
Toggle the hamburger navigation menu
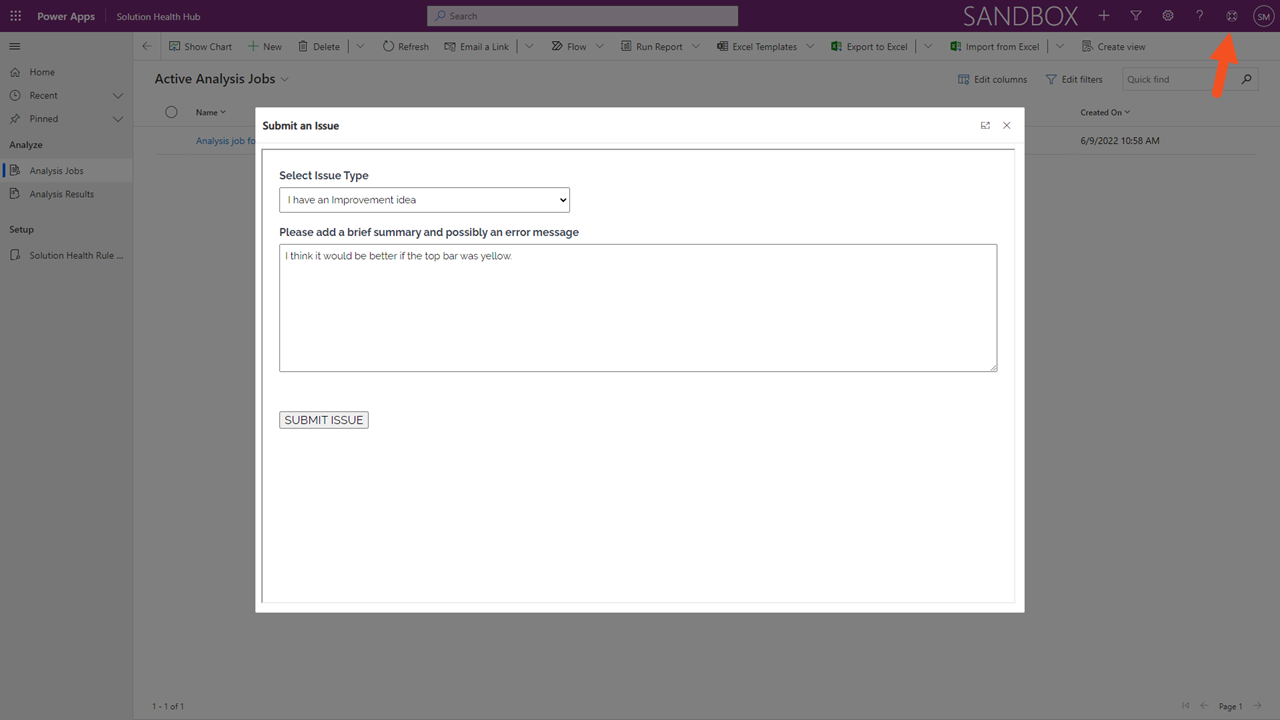pos(15,47)
